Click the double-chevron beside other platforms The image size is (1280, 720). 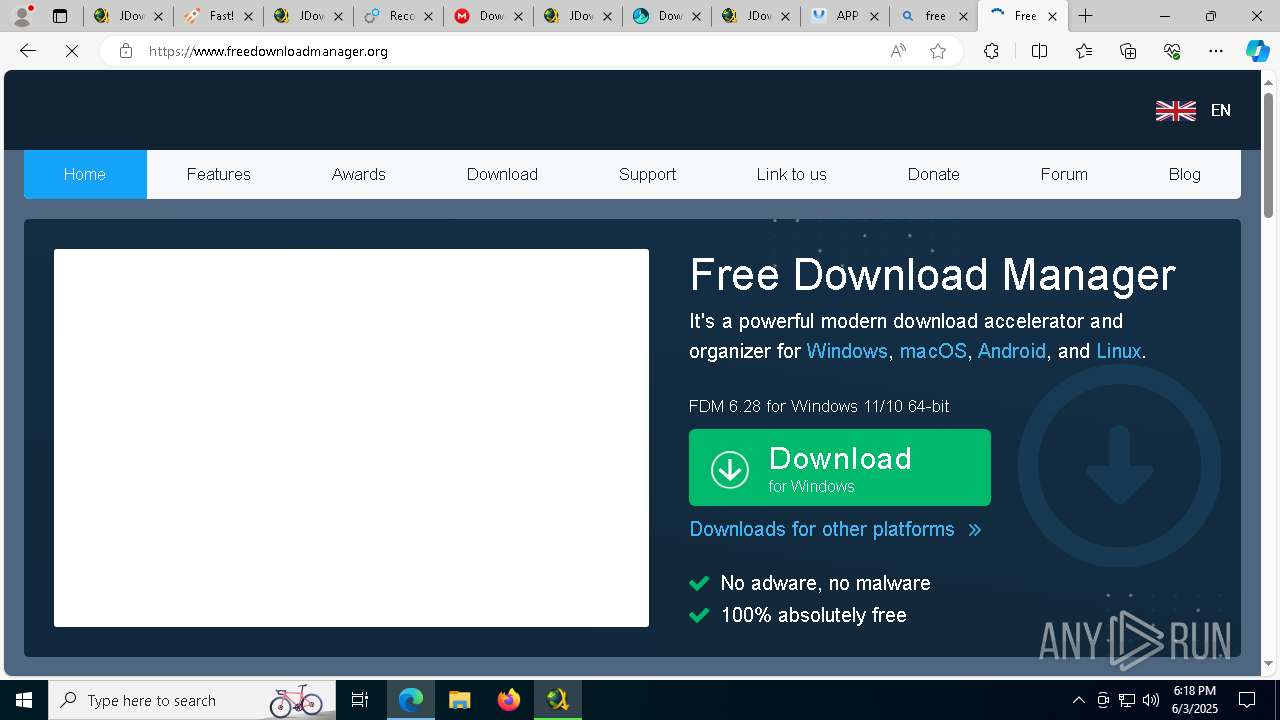point(975,530)
